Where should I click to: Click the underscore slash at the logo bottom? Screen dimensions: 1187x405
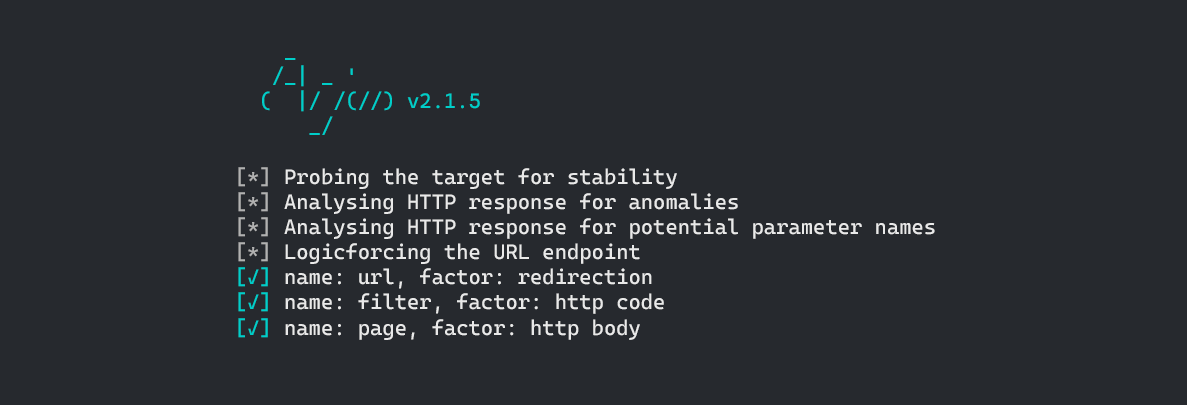tap(321, 127)
